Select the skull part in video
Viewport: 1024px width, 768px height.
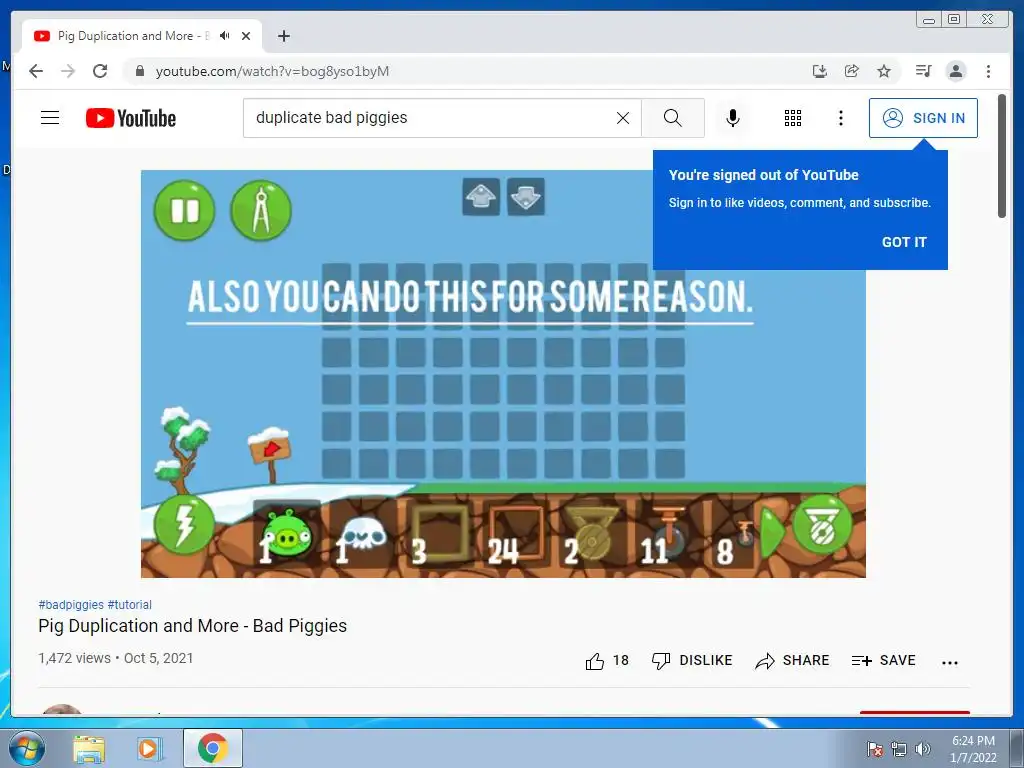363,534
